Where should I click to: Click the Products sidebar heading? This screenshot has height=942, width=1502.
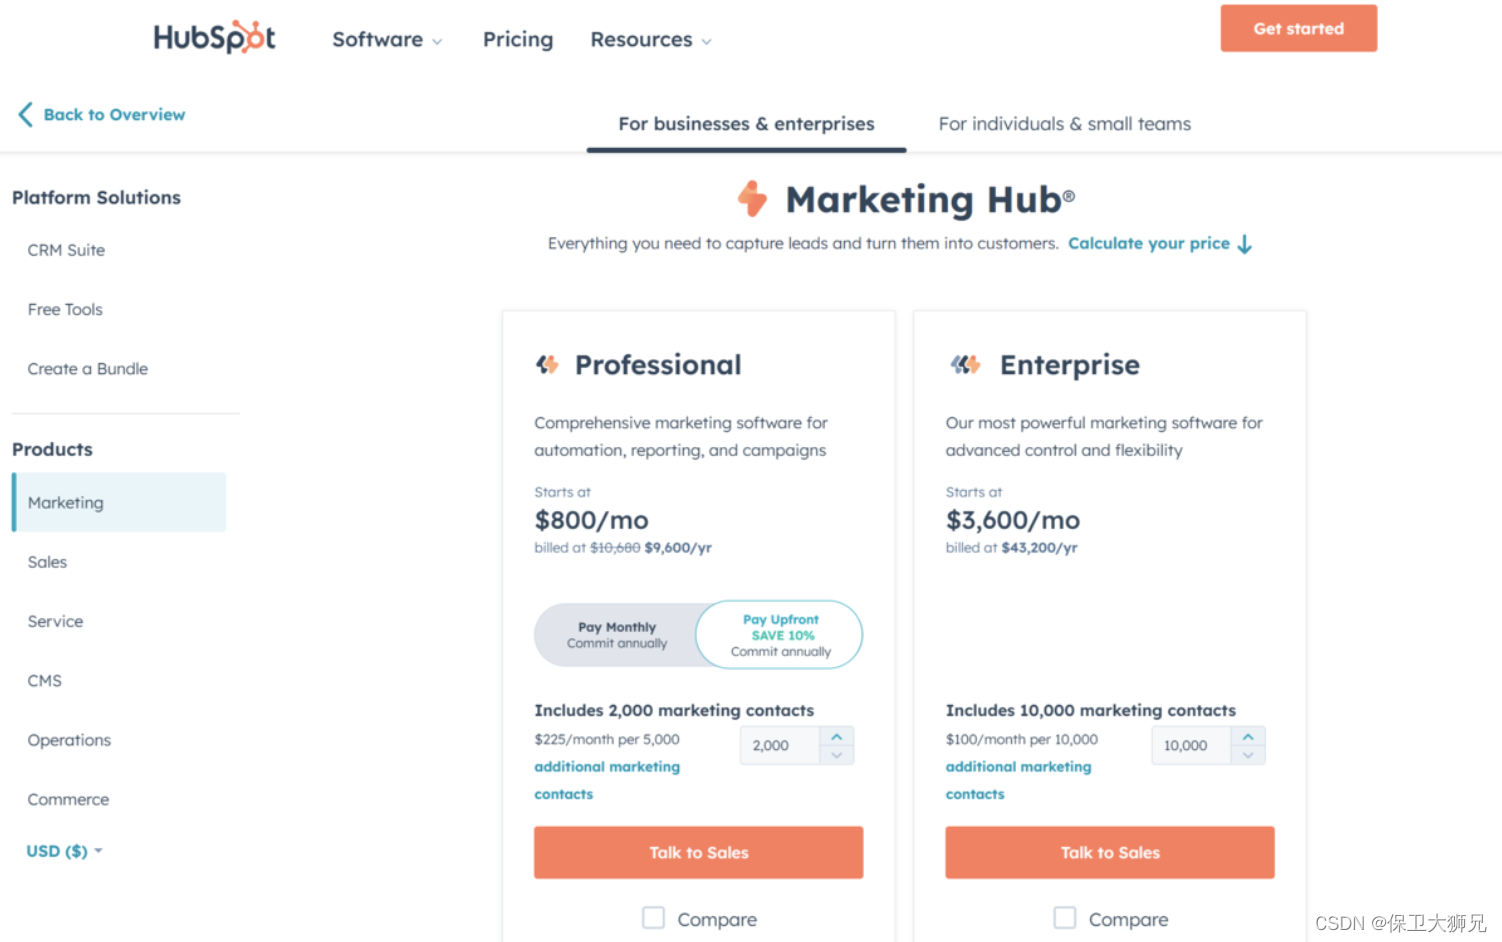click(52, 449)
